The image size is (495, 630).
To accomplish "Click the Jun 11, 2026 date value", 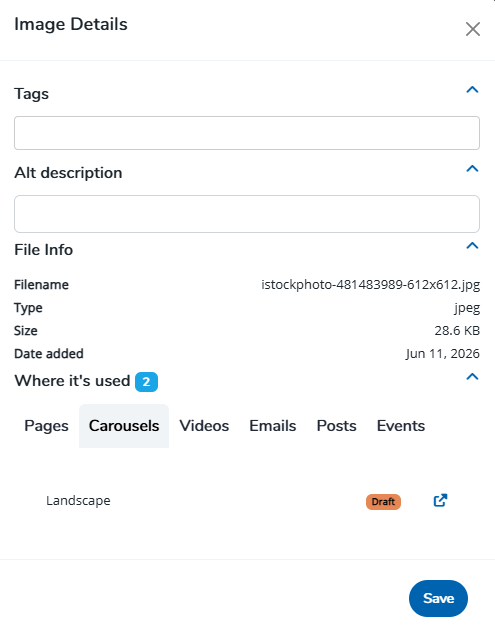I will (443, 354).
